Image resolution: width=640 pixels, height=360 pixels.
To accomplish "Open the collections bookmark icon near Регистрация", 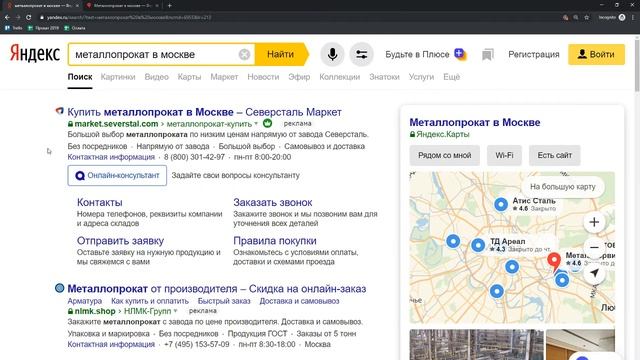I will [487, 55].
